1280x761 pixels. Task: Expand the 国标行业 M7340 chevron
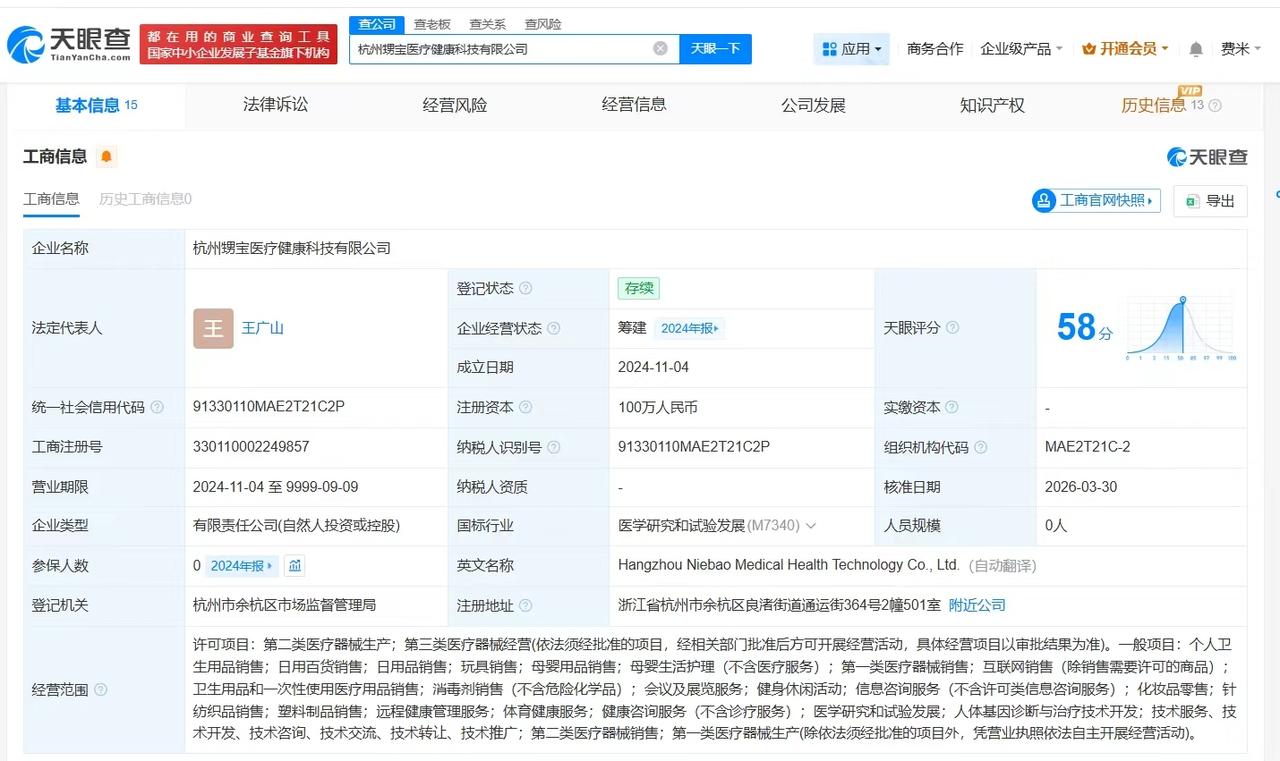coord(810,526)
